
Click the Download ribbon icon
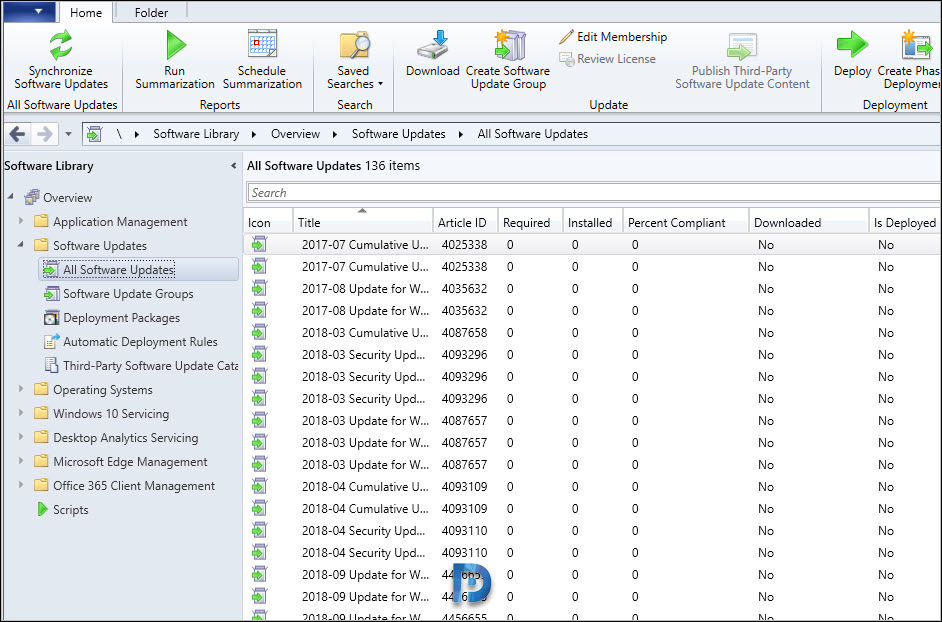point(433,45)
